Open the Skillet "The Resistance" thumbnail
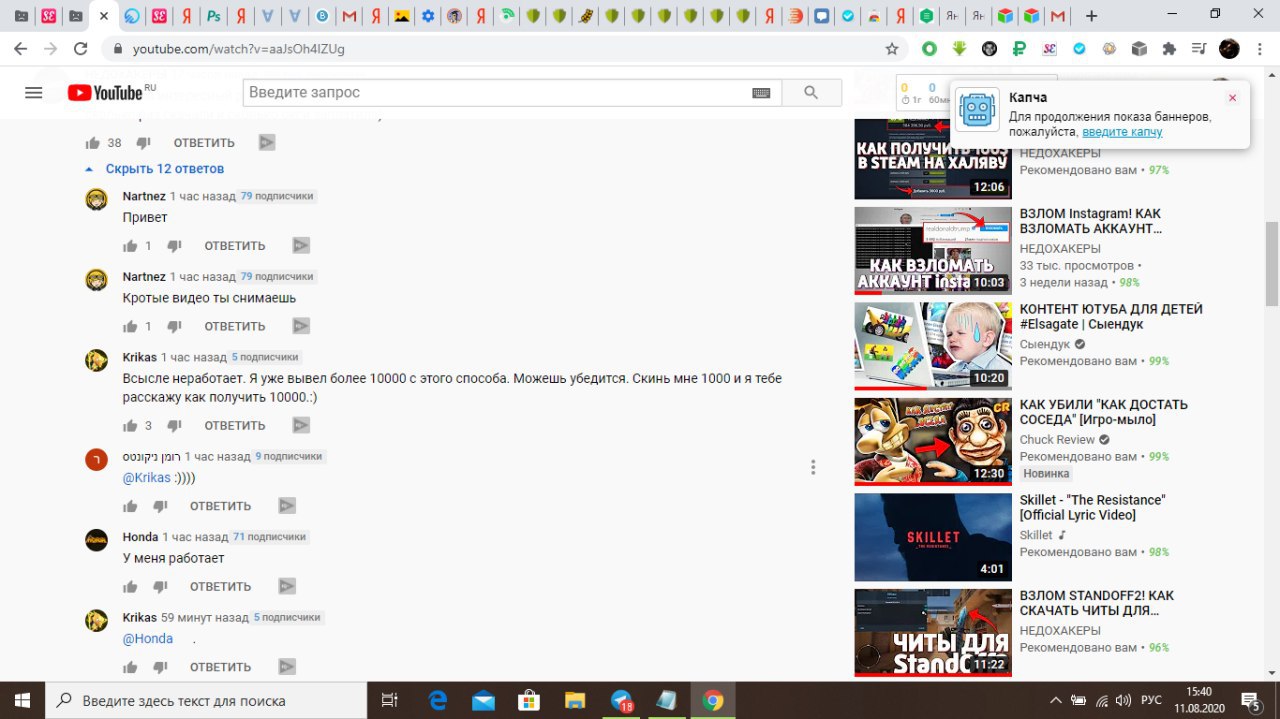1280x719 pixels. coord(933,537)
